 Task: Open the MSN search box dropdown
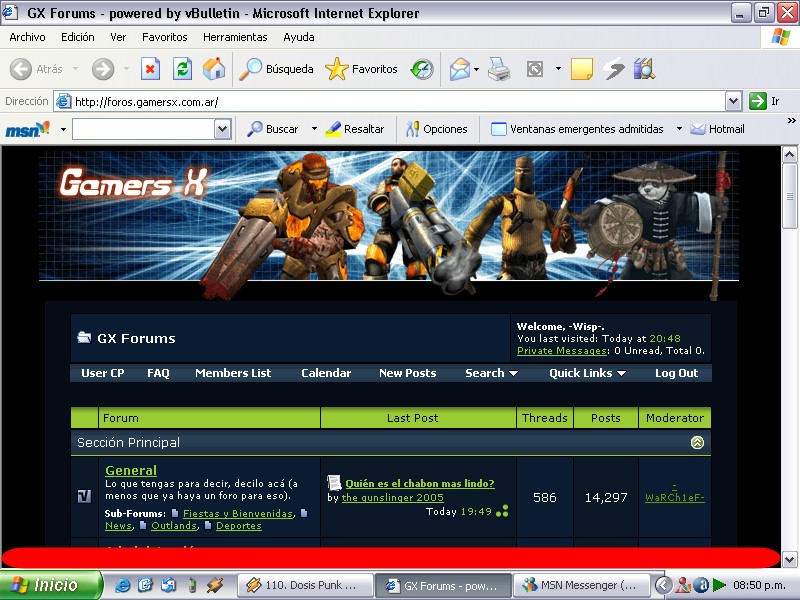pyautogui.click(x=222, y=129)
